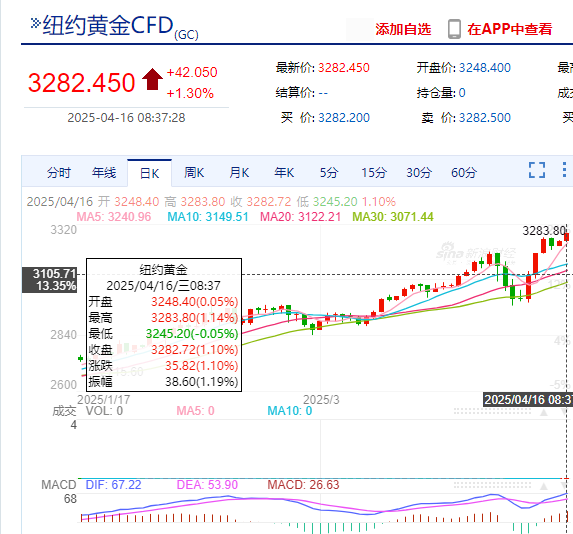The image size is (573, 534).
Task: Click the volume MA10: 0 label
Action: click(x=289, y=411)
